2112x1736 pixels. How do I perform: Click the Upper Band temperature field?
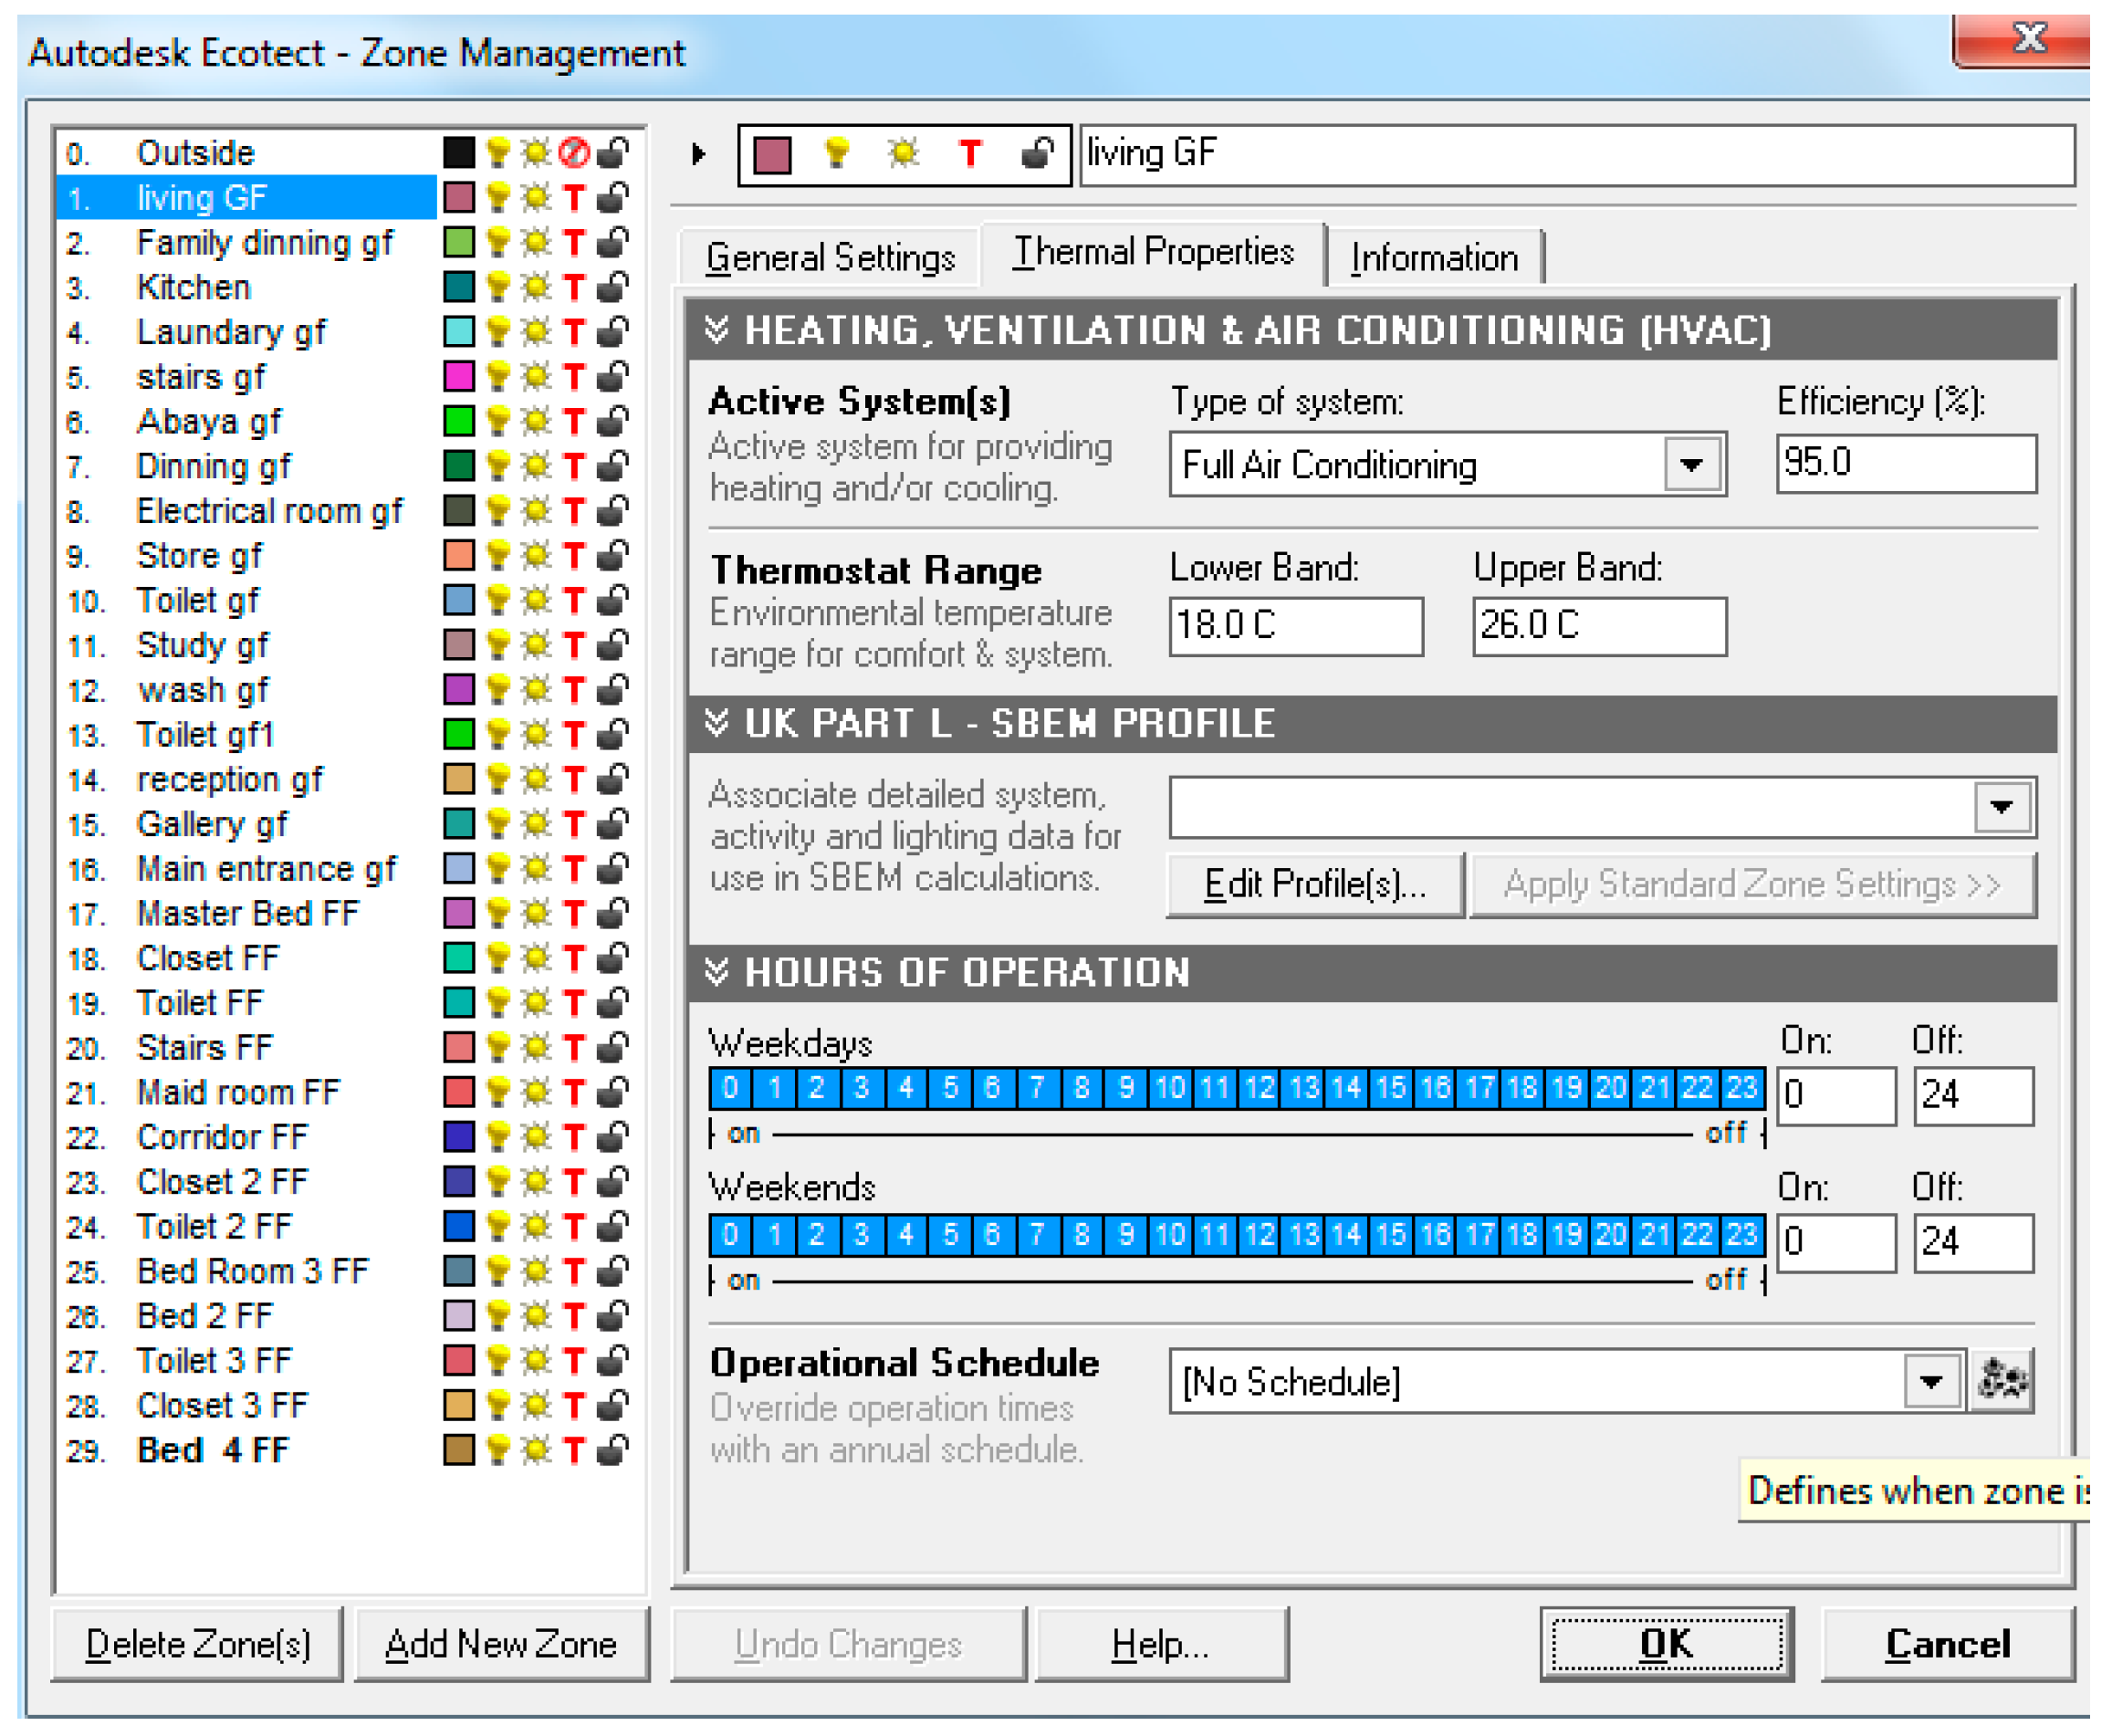pos(1598,626)
